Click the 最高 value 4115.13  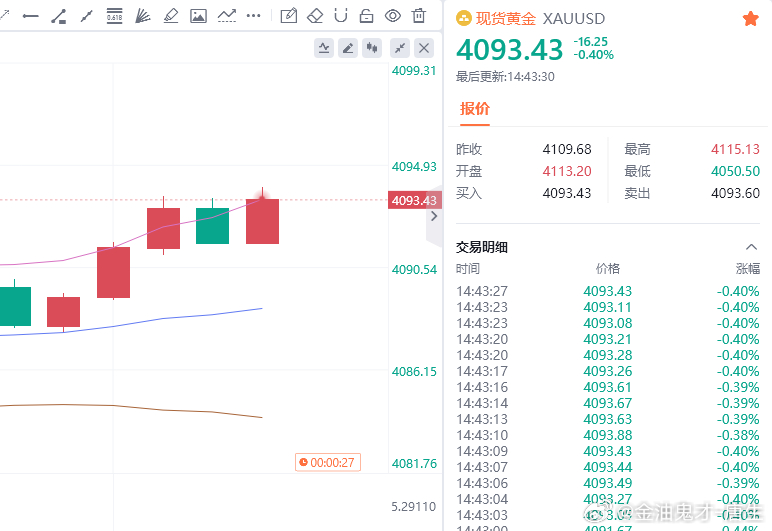735,149
